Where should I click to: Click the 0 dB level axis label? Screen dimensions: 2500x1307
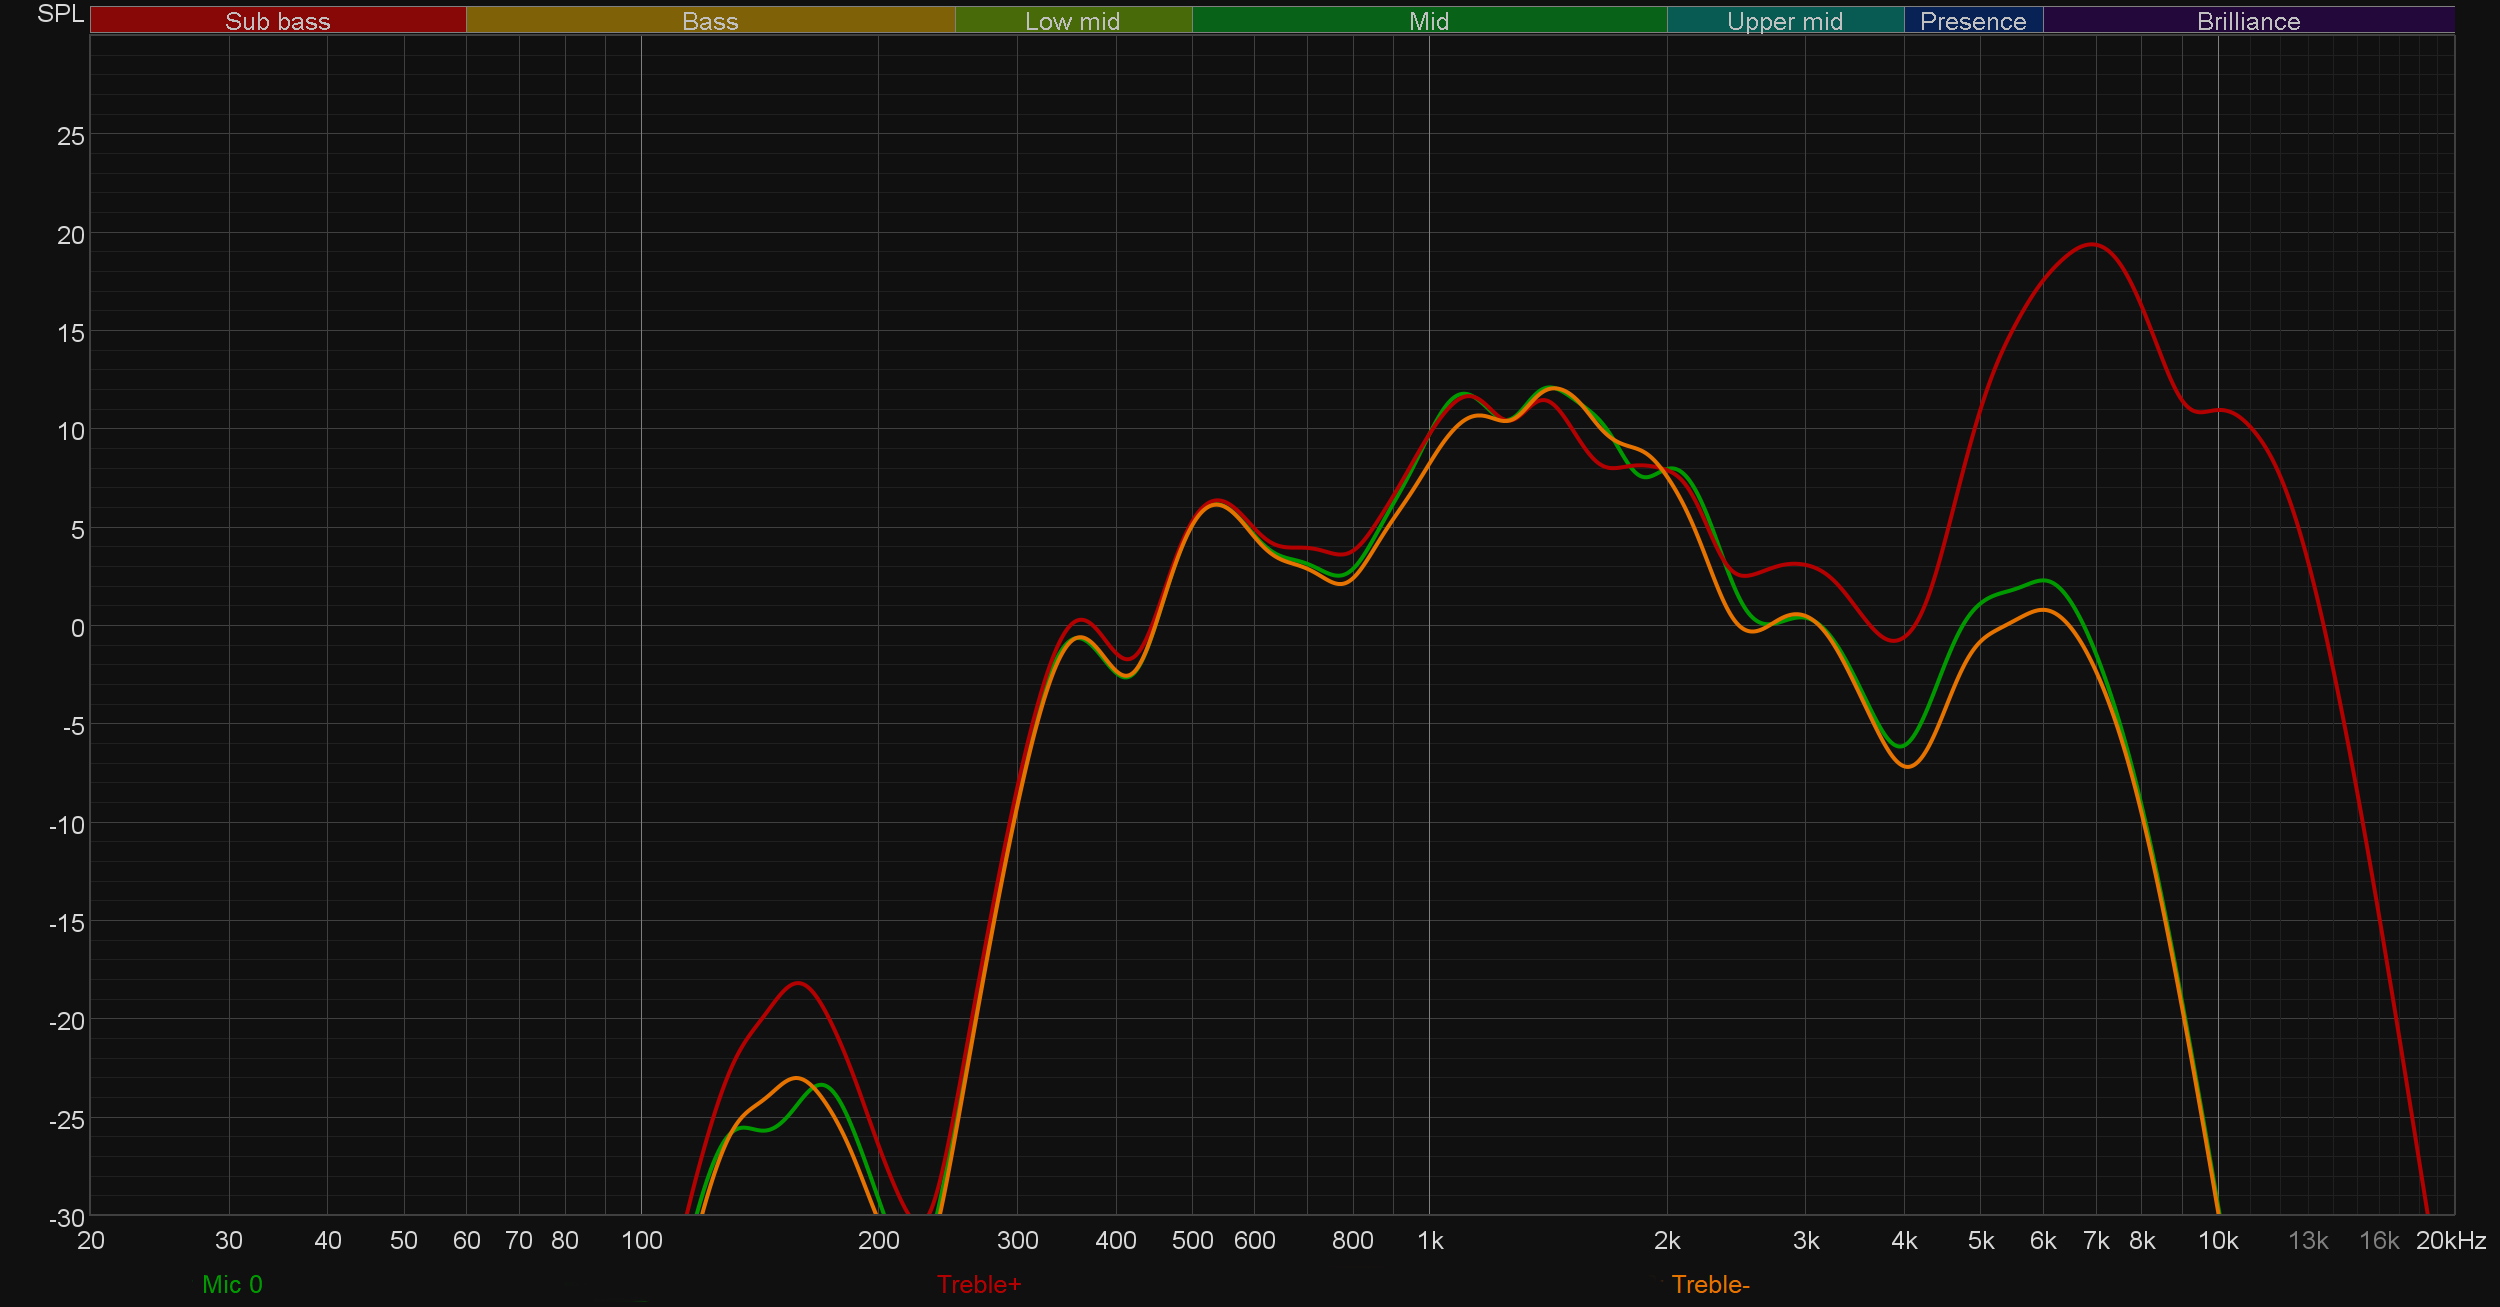pyautogui.click(x=77, y=628)
